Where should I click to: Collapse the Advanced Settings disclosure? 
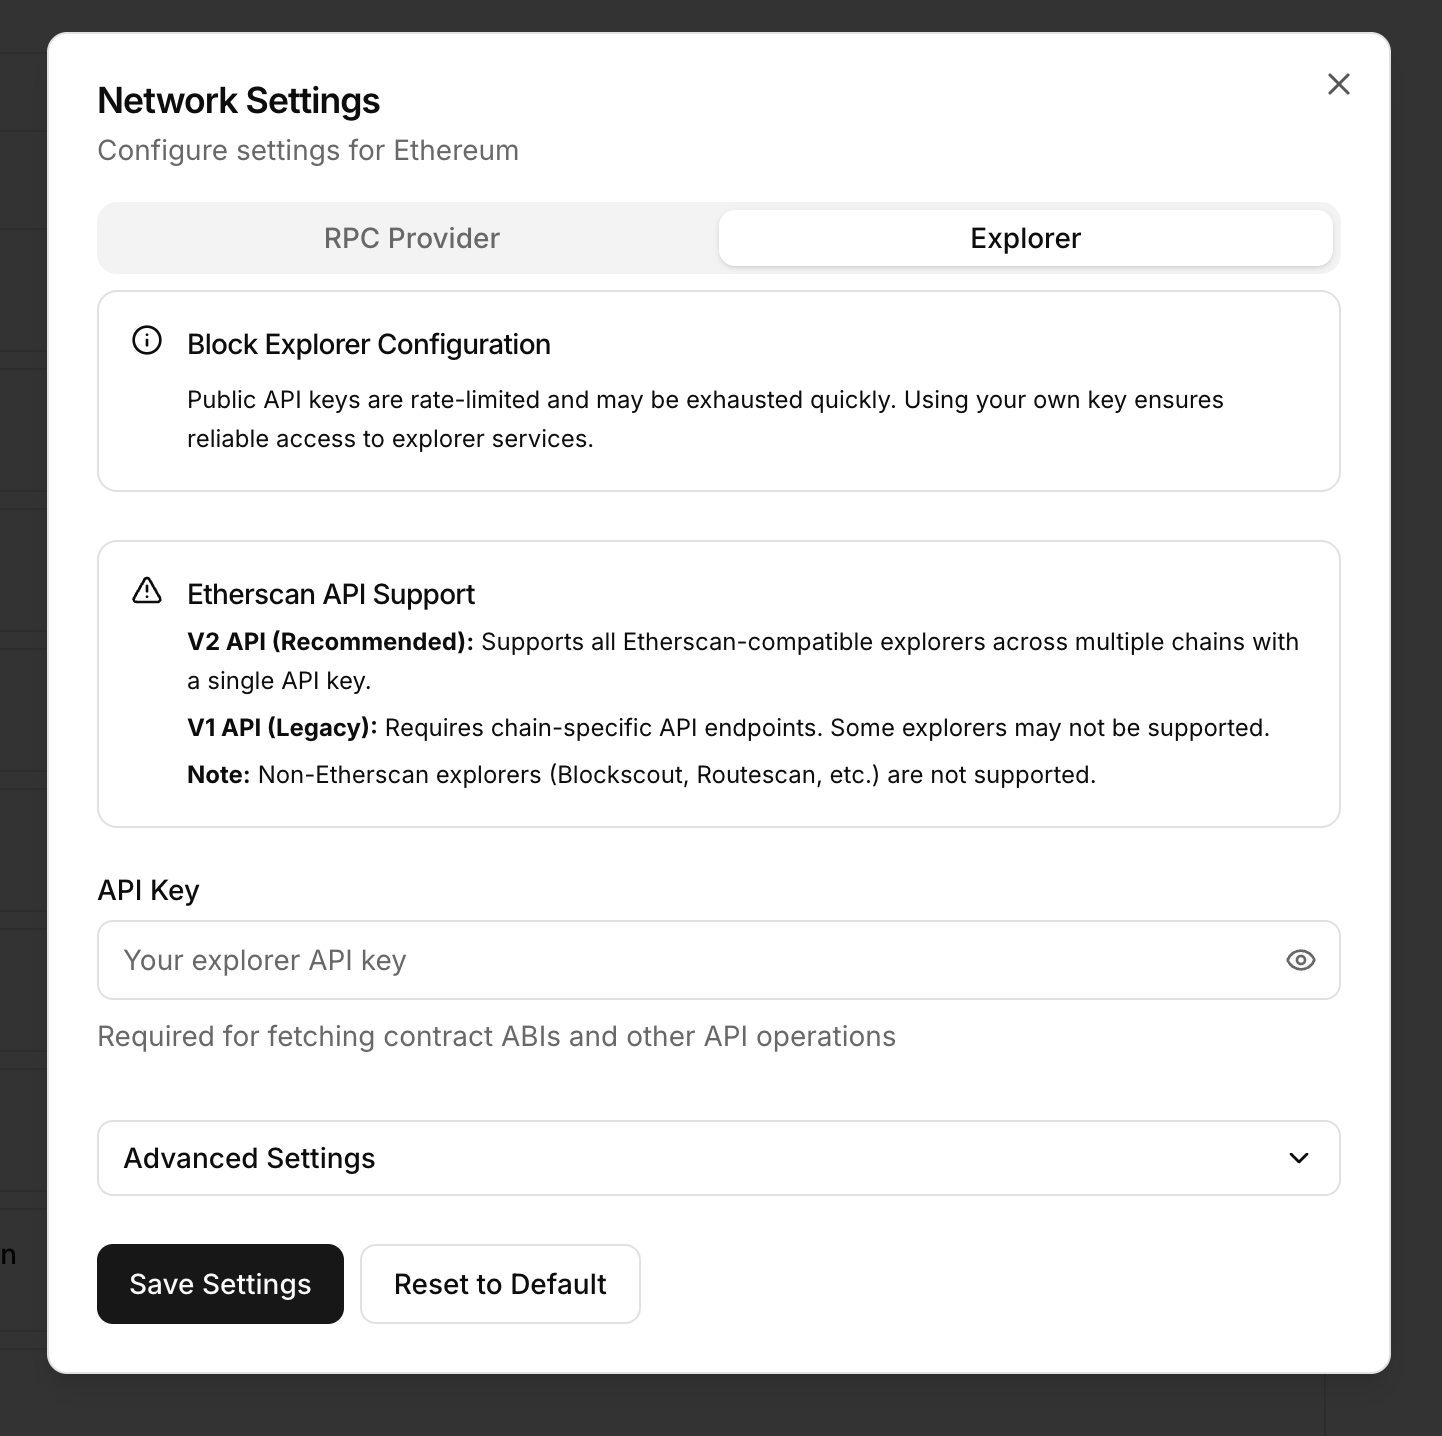[x=718, y=1158]
